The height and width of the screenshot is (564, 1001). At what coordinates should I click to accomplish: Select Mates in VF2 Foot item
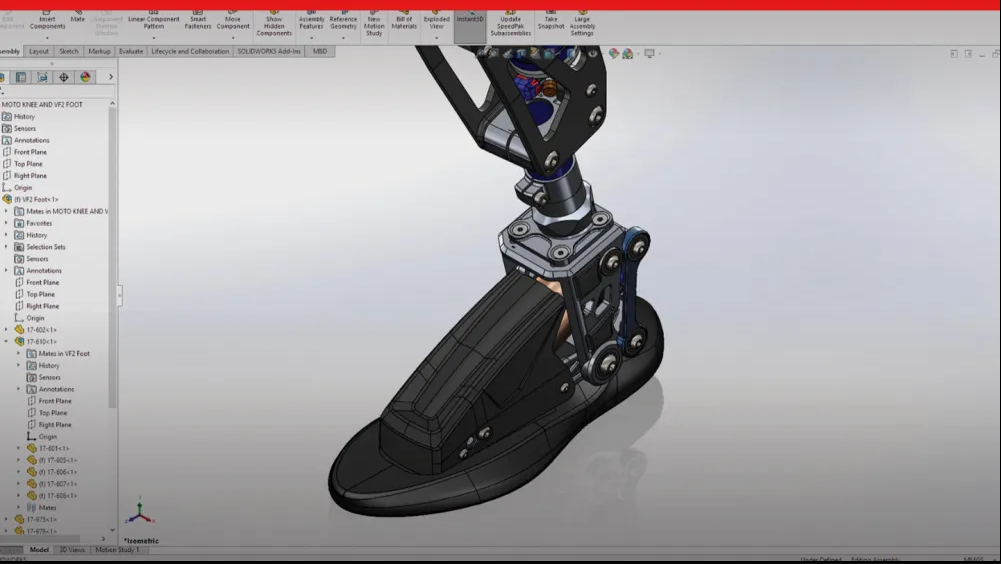pos(64,354)
